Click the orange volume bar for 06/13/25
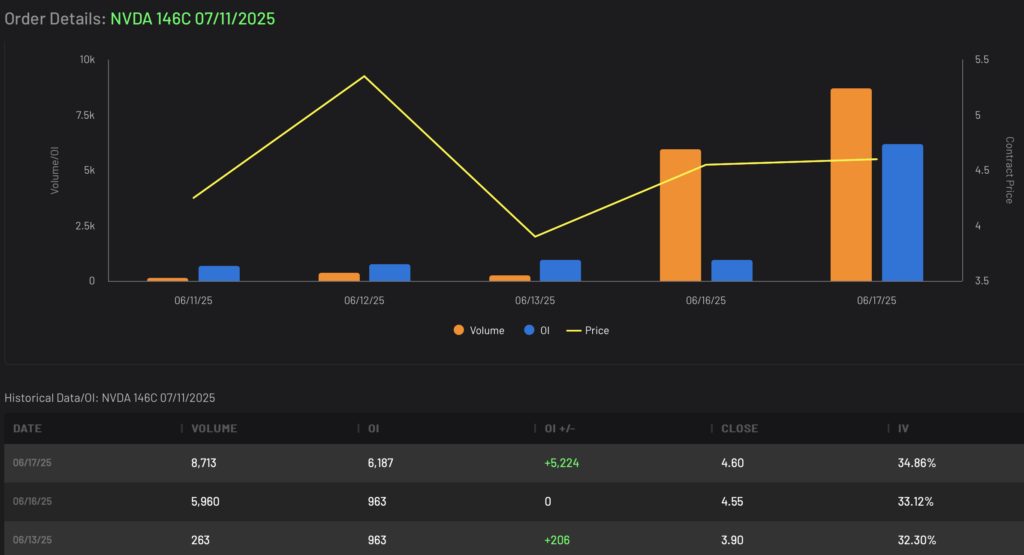The width and height of the screenshot is (1024, 555). coord(510,278)
